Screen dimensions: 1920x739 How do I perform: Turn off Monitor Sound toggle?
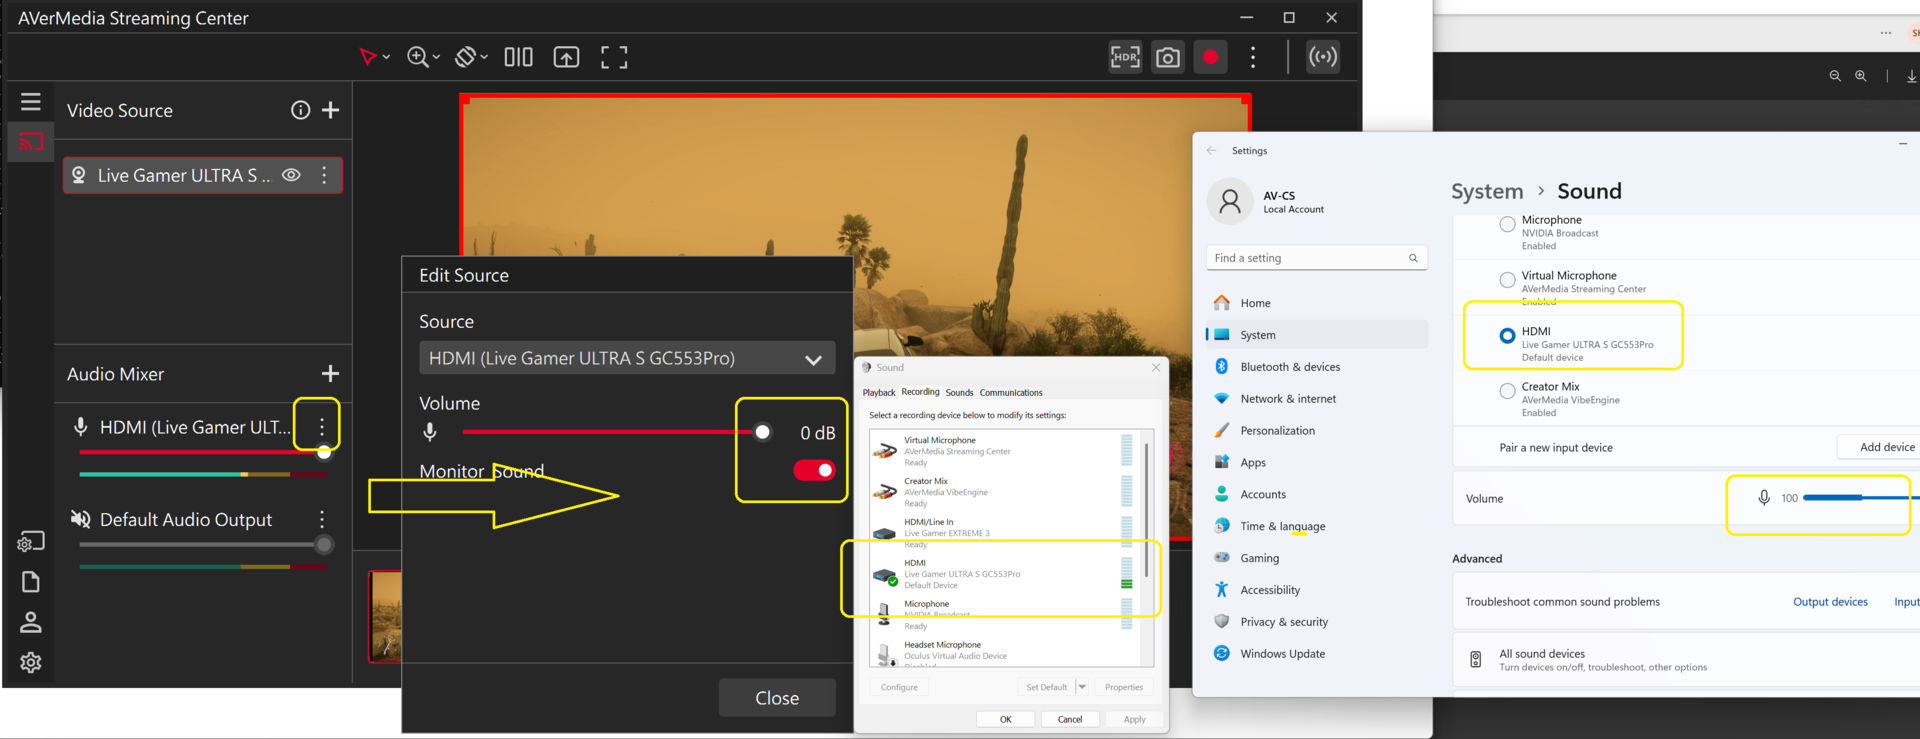(814, 470)
